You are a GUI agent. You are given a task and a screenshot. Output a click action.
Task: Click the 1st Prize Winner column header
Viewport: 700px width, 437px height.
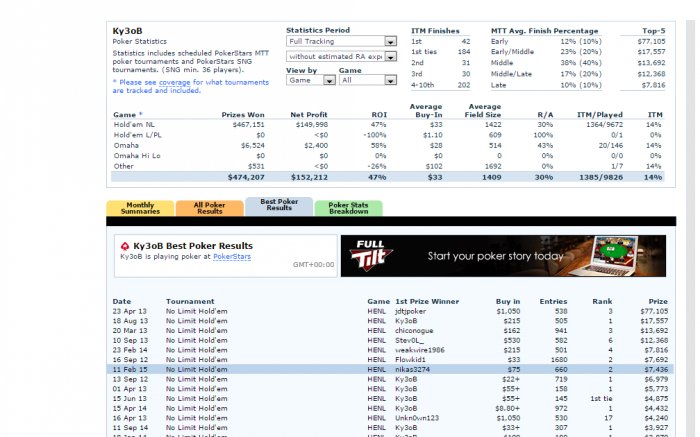[427, 301]
